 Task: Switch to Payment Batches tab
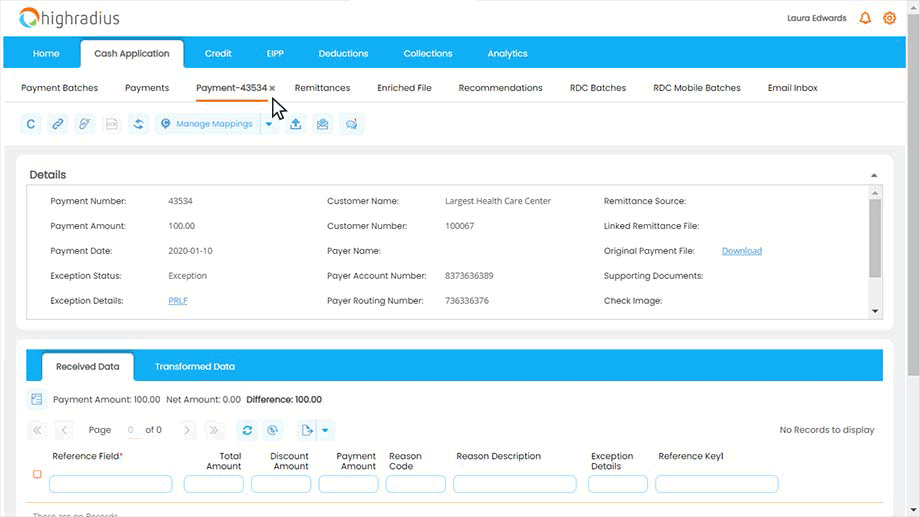[59, 88]
